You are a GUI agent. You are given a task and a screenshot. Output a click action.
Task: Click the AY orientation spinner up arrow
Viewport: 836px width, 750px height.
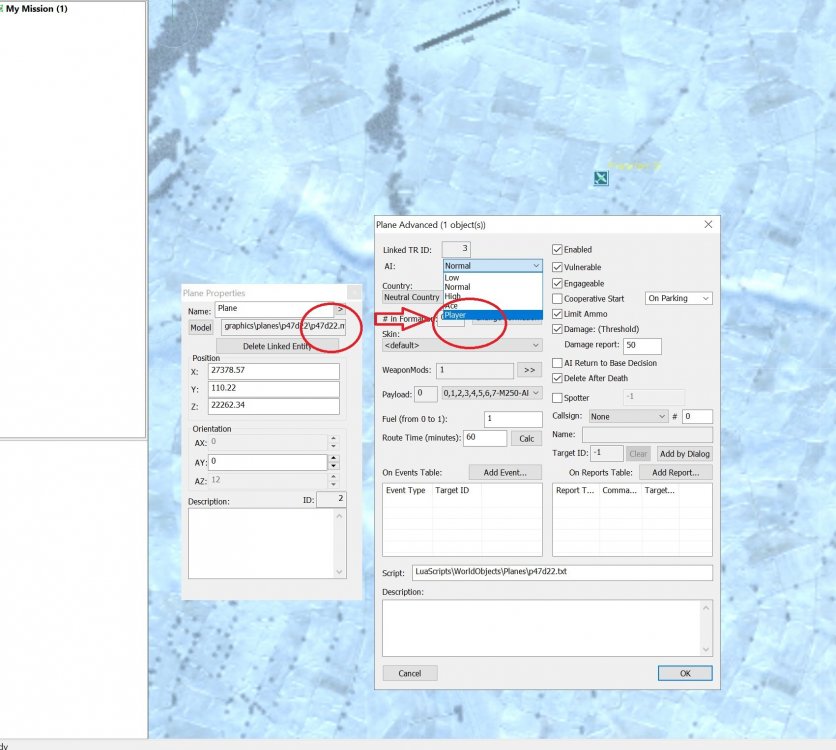point(333,458)
